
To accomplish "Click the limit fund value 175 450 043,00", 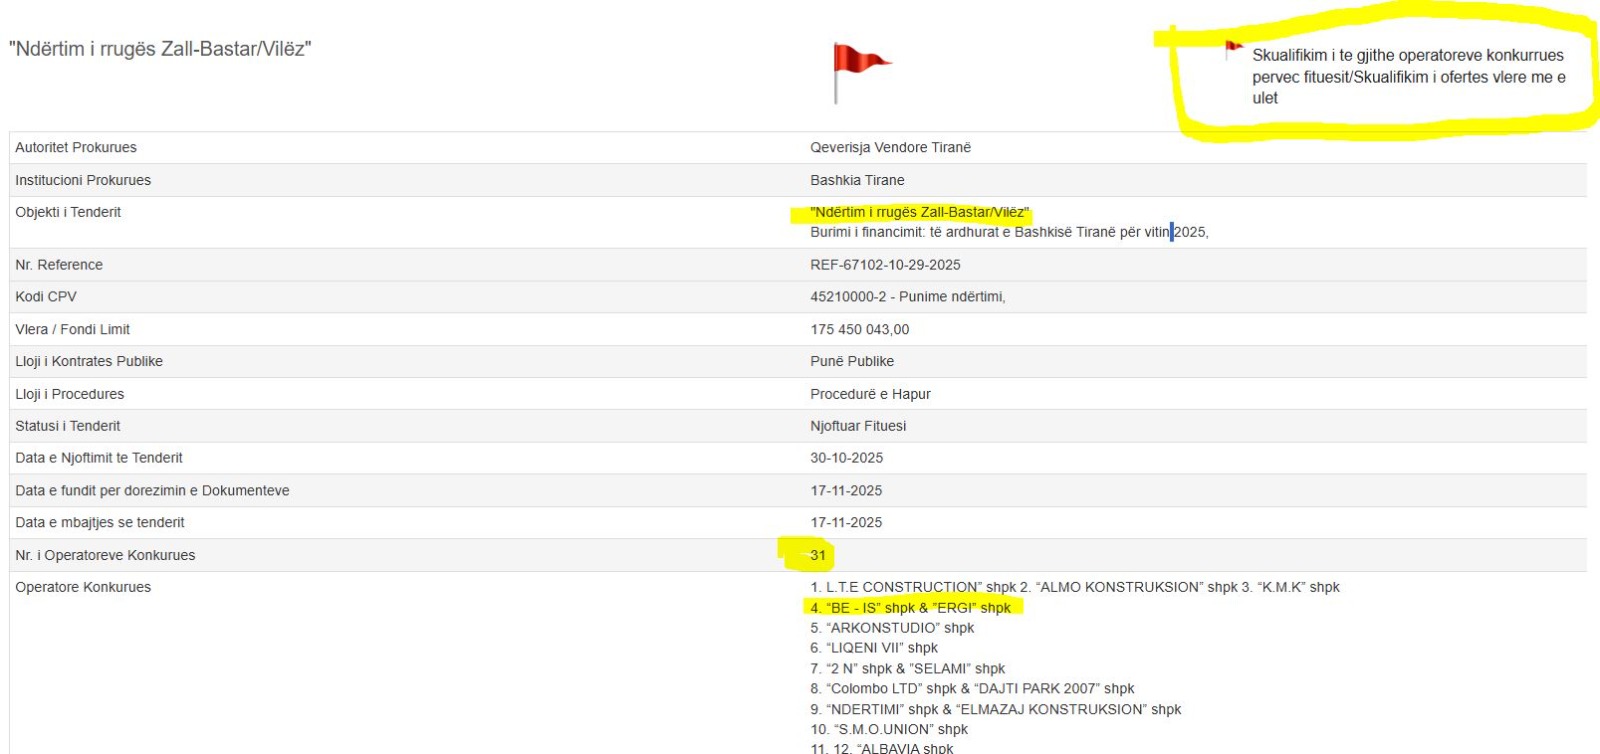I will coord(859,329).
